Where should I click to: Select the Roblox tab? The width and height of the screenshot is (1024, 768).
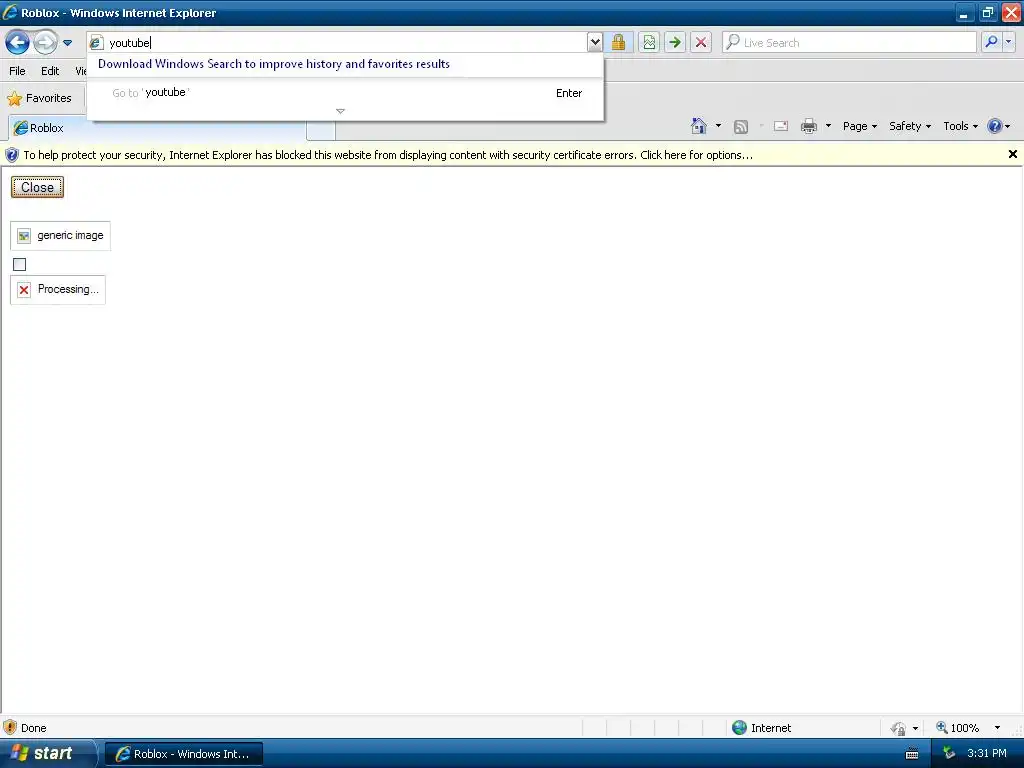click(x=157, y=128)
